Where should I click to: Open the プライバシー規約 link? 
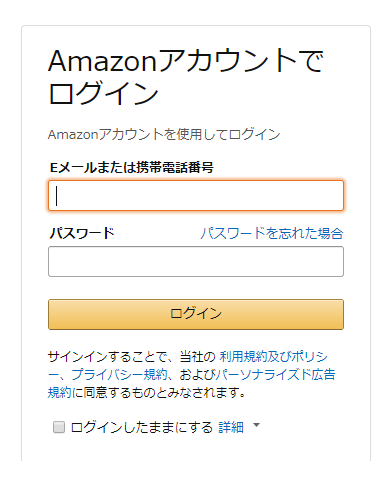119,375
